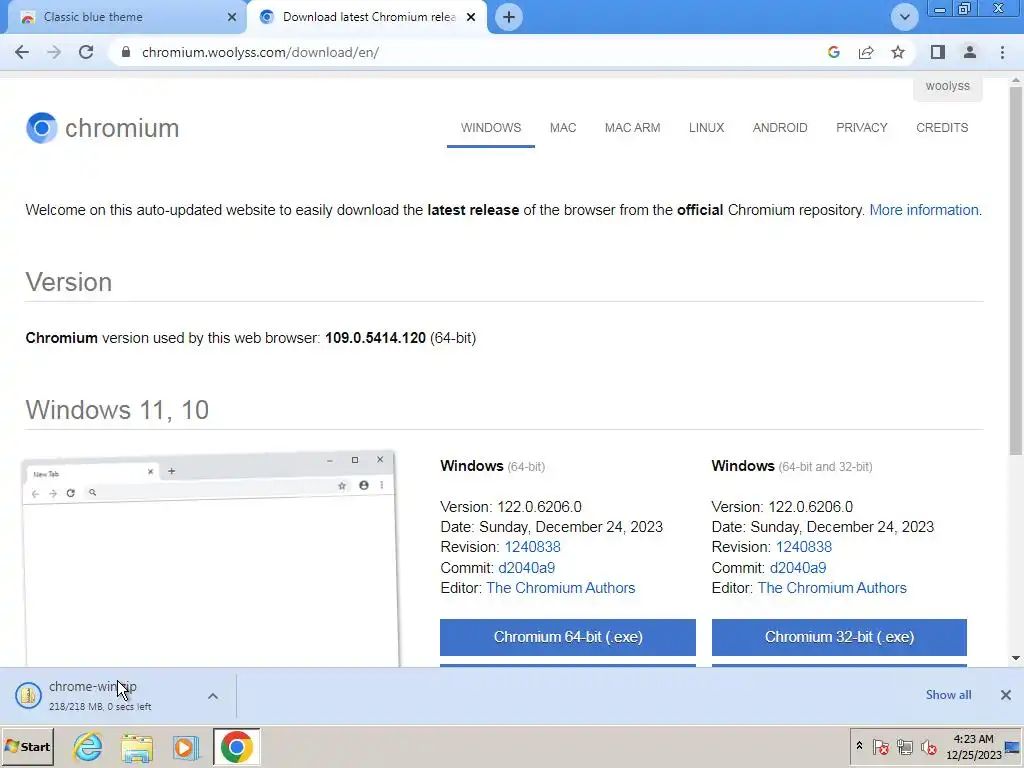Open the side panel icon
The height and width of the screenshot is (768, 1024).
(x=938, y=52)
